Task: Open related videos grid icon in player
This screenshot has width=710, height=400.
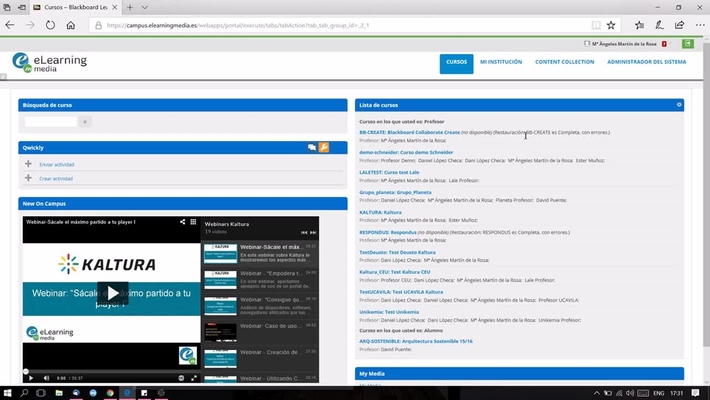Action: (193, 222)
